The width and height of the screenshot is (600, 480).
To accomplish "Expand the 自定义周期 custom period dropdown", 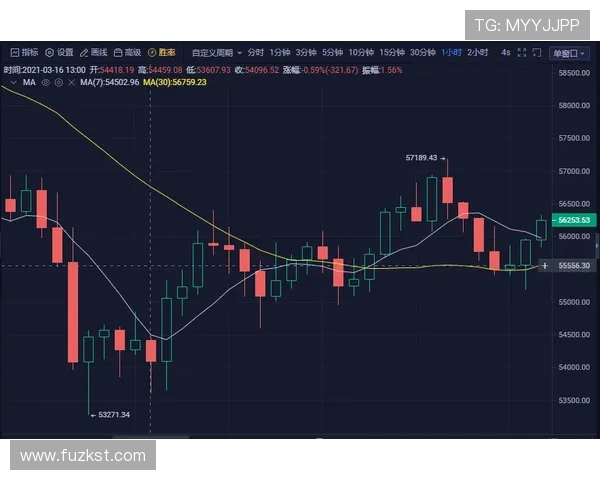I will (215, 52).
